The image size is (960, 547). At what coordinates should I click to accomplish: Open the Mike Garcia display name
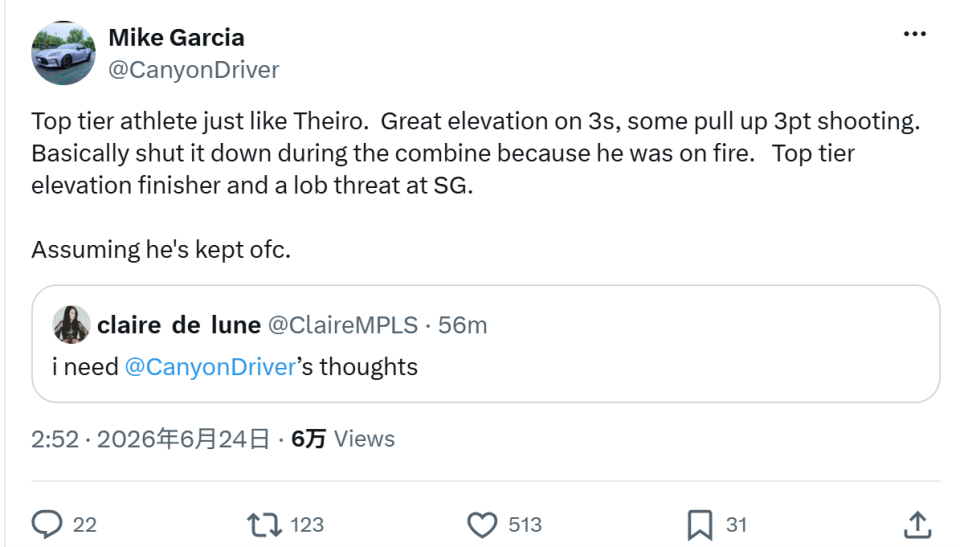pyautogui.click(x=176, y=37)
